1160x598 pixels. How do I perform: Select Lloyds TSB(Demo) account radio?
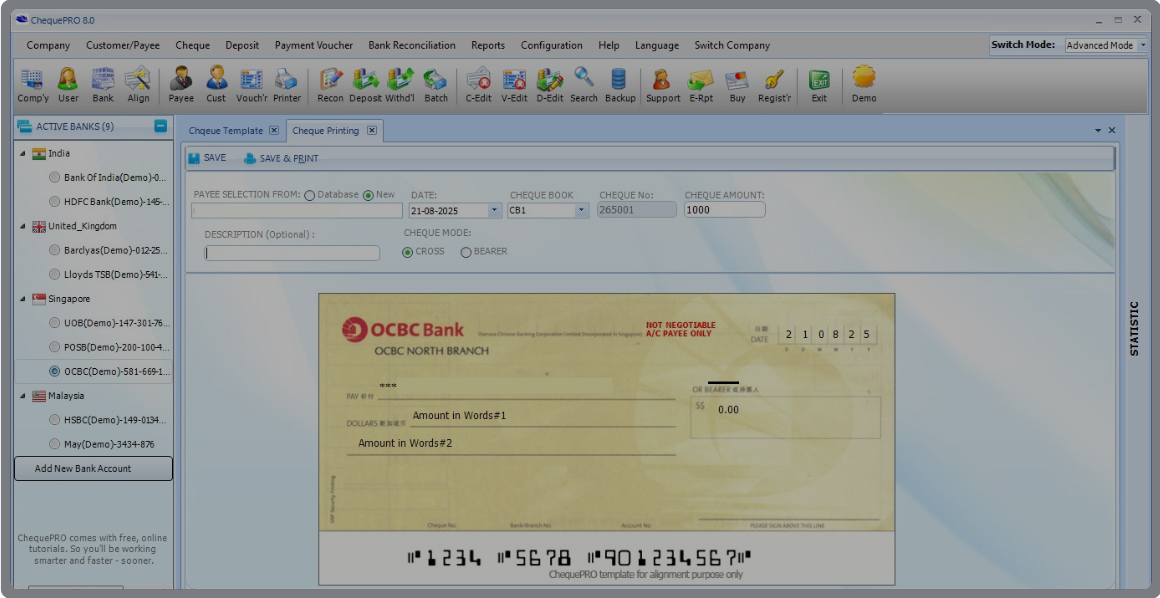click(55, 275)
